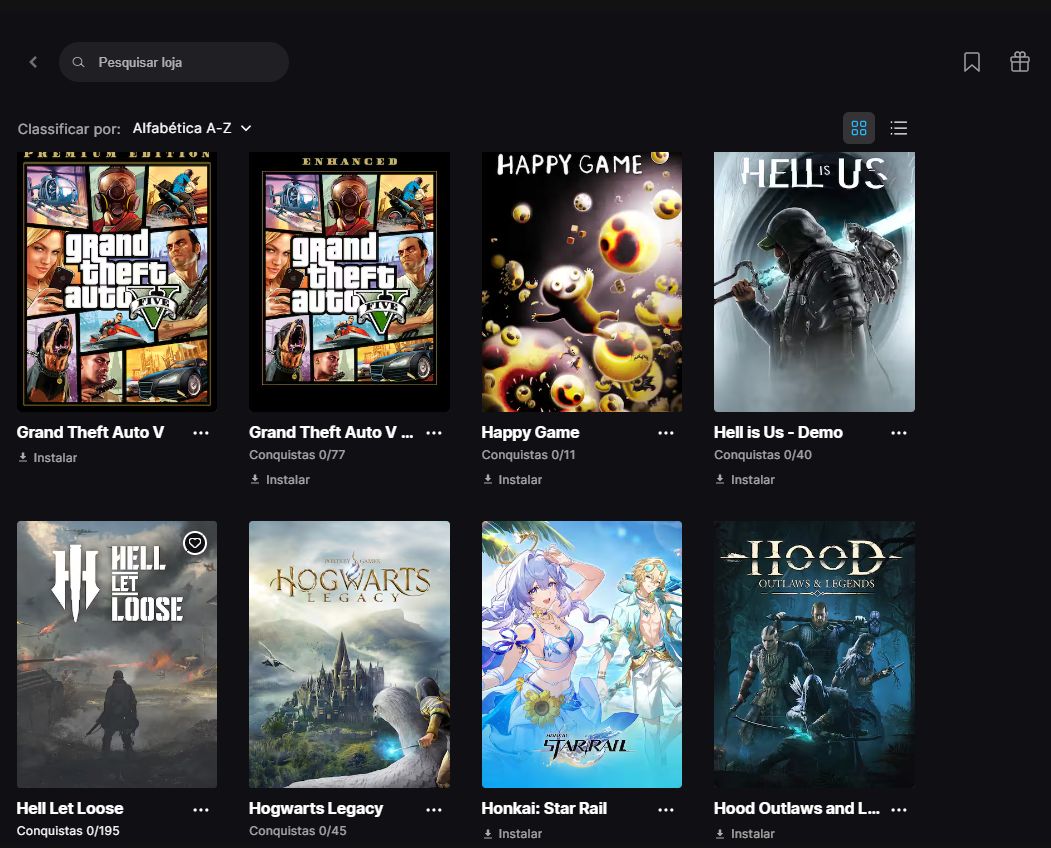Open more options for Happy Game
1051x848 pixels.
pyautogui.click(x=666, y=433)
